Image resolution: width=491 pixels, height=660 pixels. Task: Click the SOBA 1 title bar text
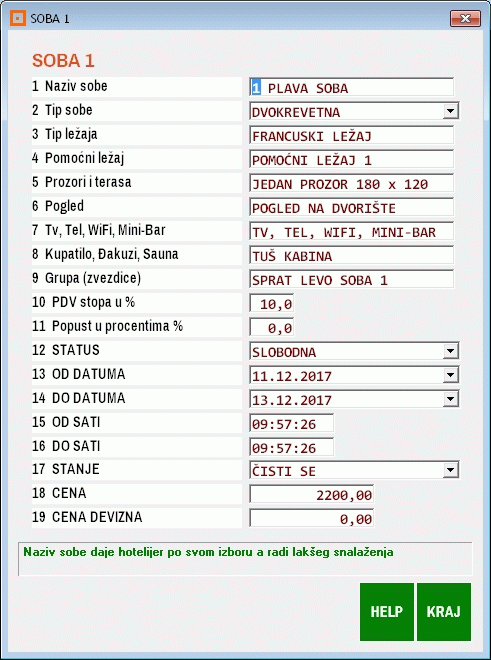(50, 19)
